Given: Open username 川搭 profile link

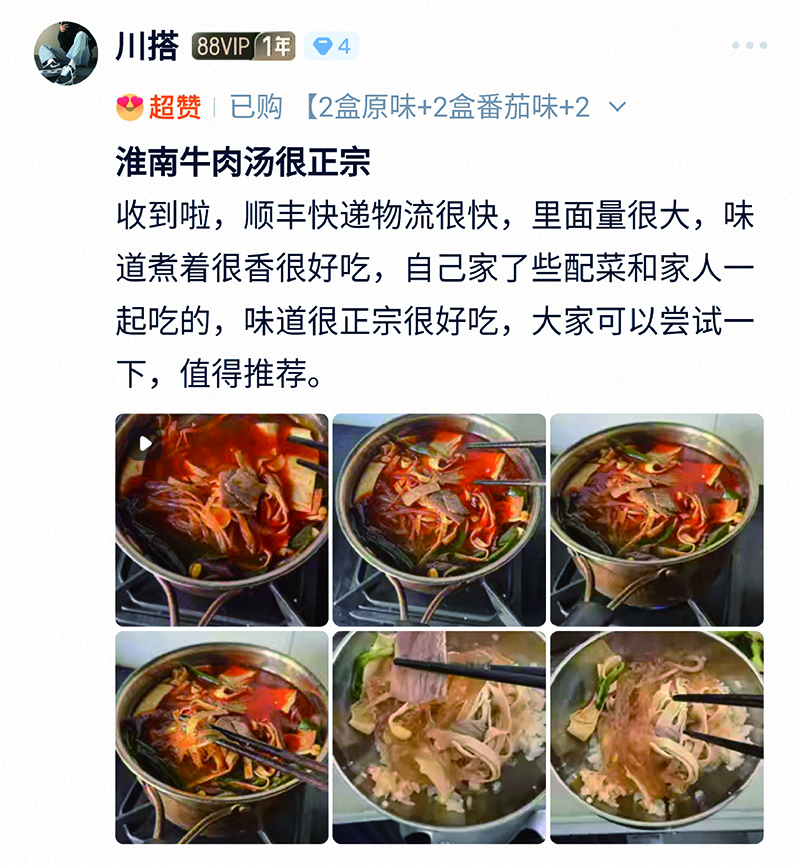Looking at the screenshot, I should coord(147,46).
